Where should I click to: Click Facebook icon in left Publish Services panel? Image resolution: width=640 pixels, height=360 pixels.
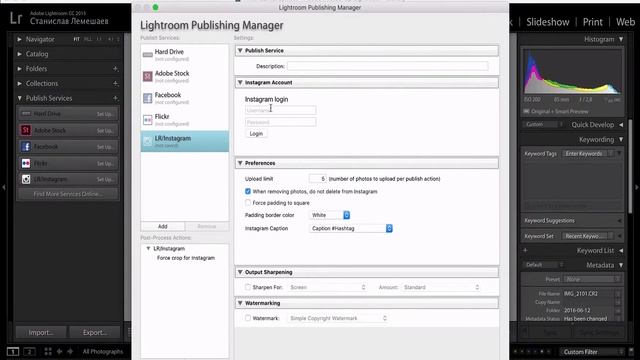pyautogui.click(x=26, y=147)
